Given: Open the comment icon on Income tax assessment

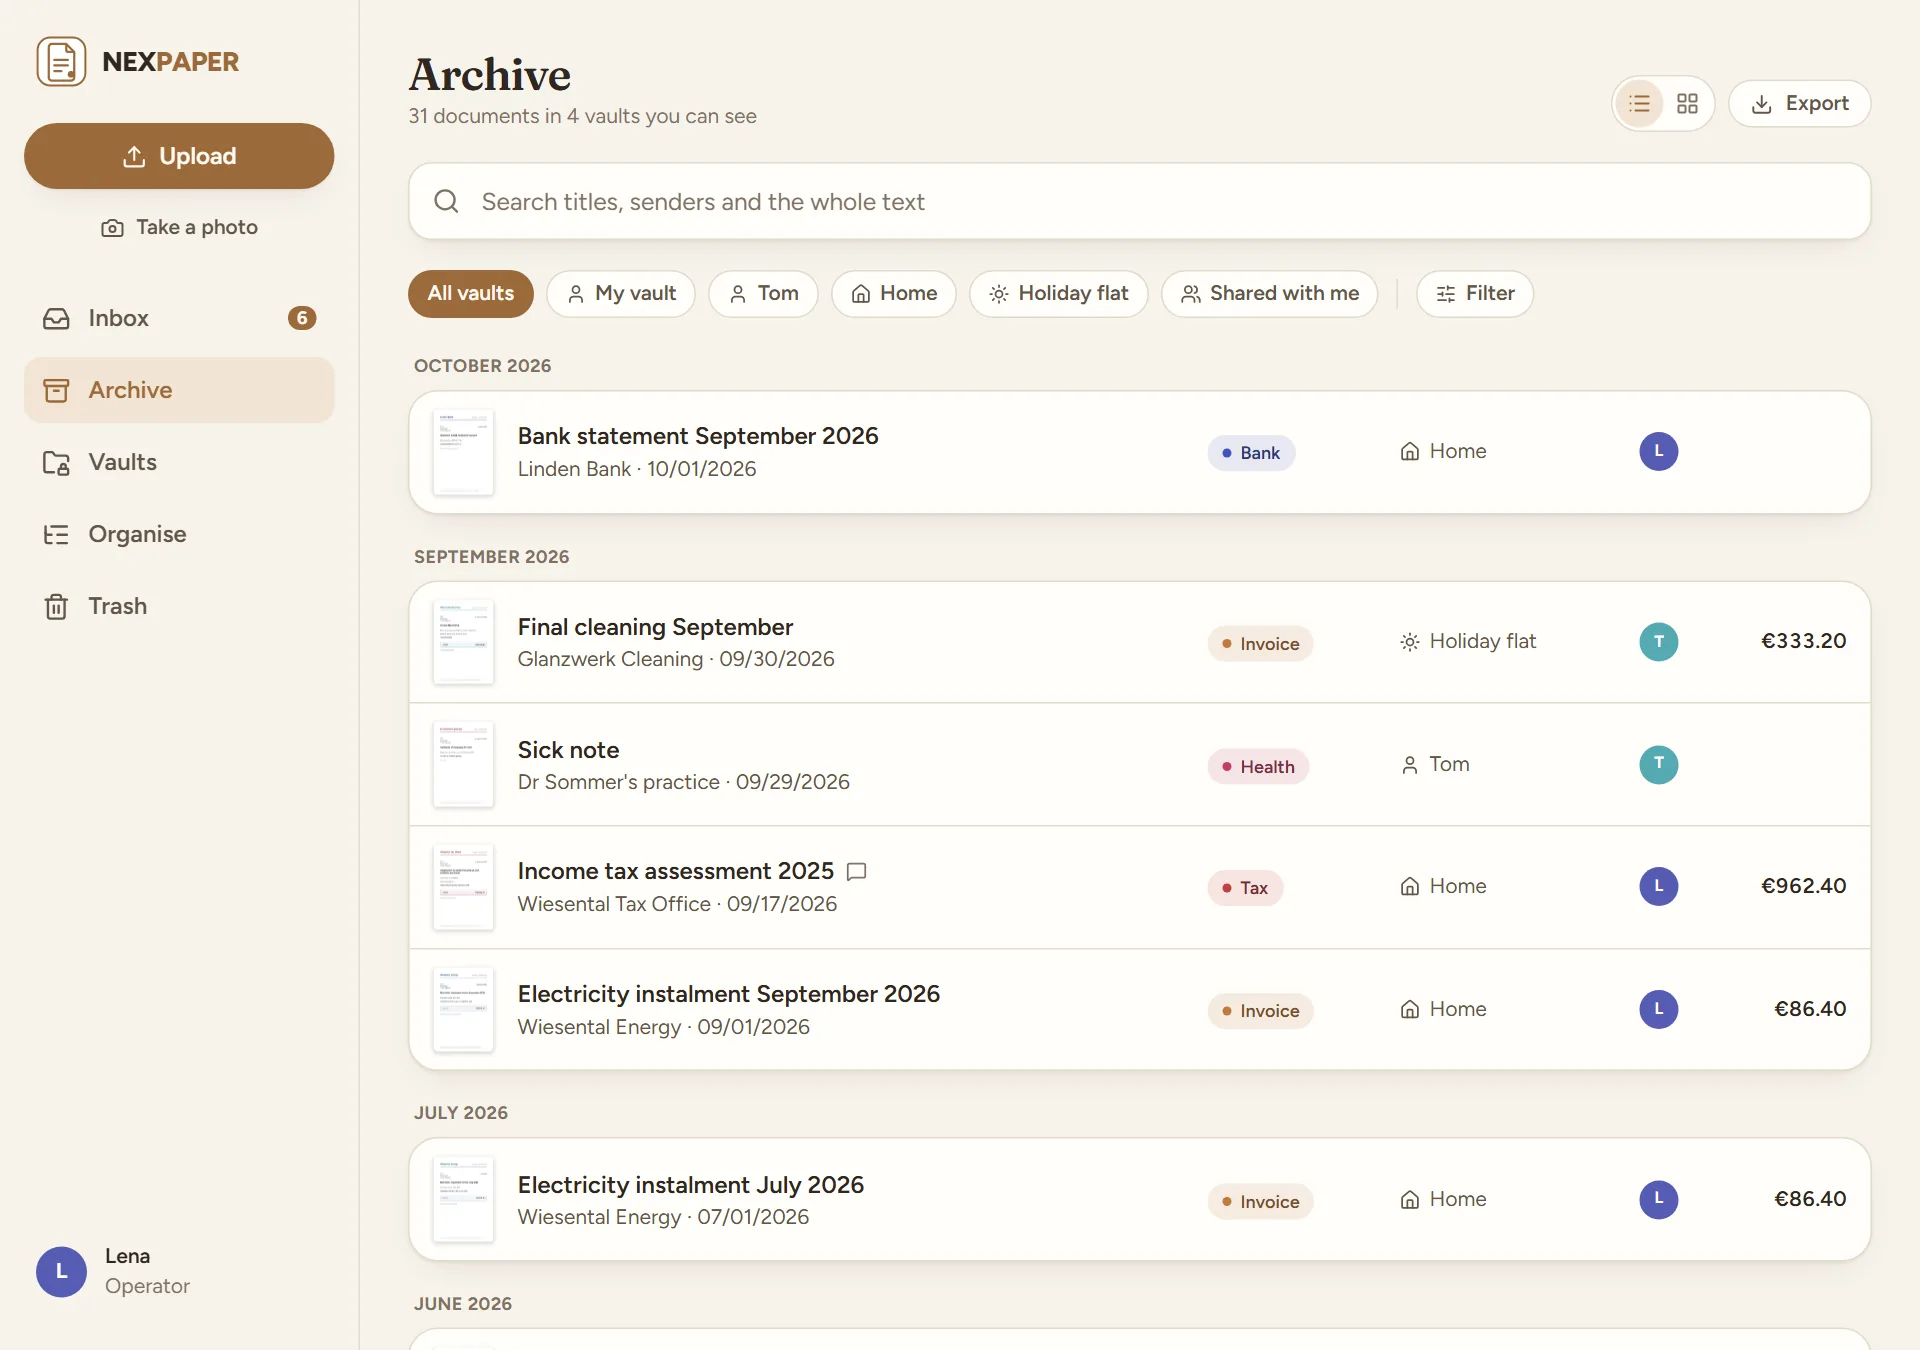Looking at the screenshot, I should tap(857, 871).
